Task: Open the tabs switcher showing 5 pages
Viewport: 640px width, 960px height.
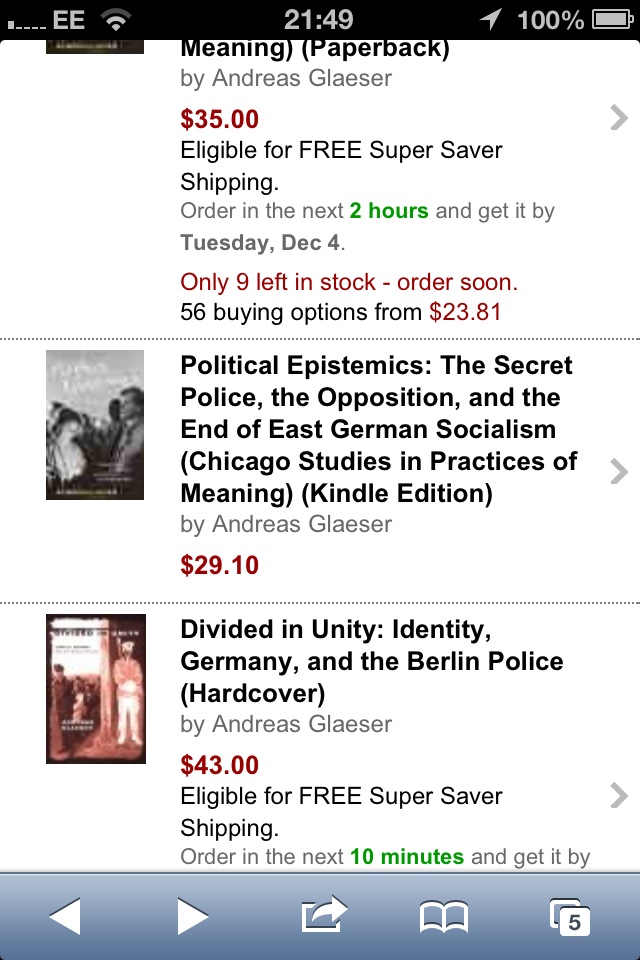Action: [x=571, y=917]
